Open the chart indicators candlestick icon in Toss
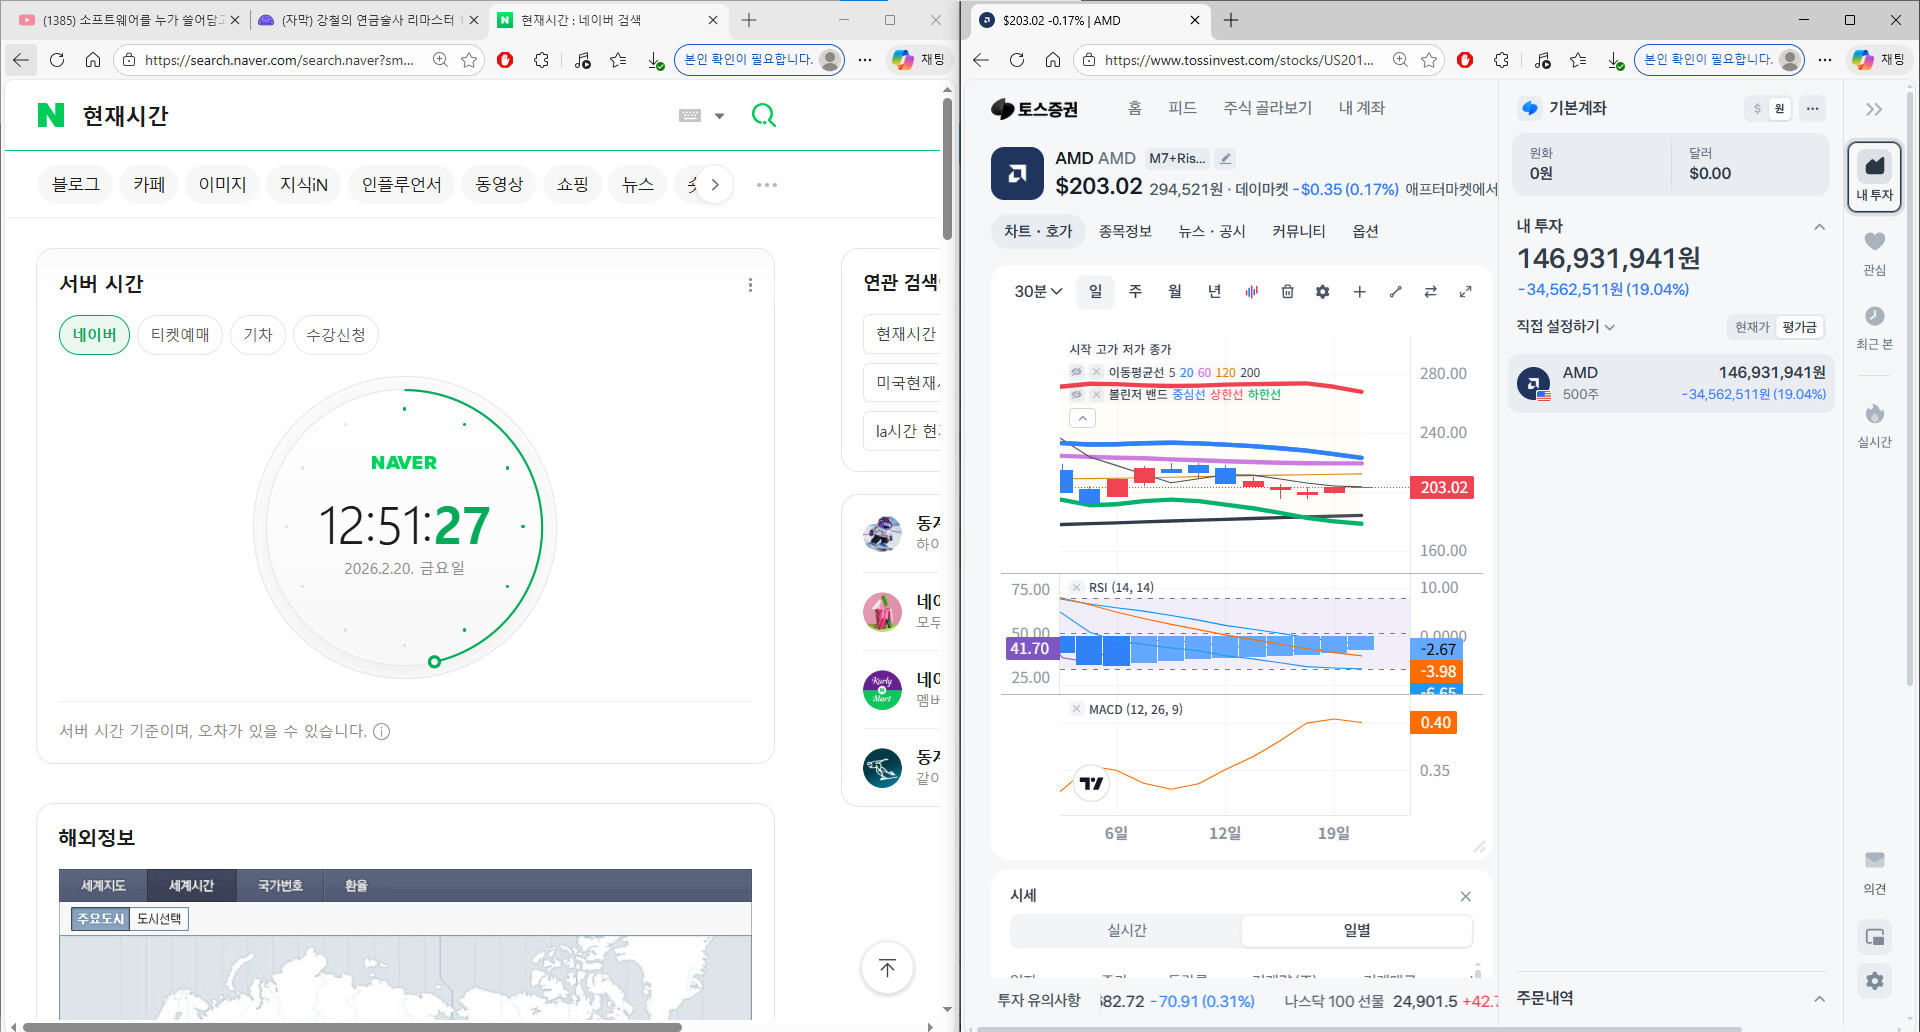Image resolution: width=1920 pixels, height=1032 pixels. pos(1251,292)
